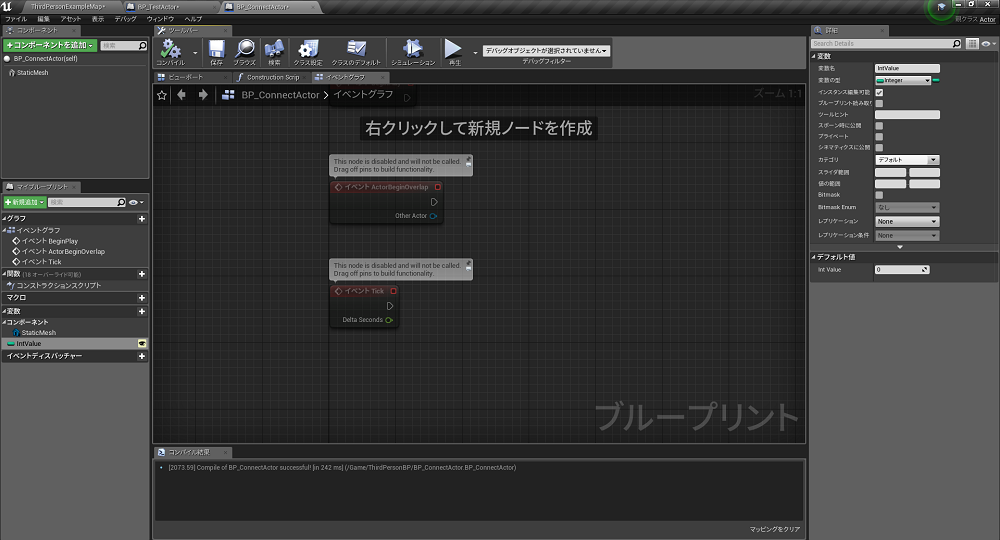Switch to the ThirdPersonExampleMap tab
The image size is (1000, 540).
tap(68, 6)
